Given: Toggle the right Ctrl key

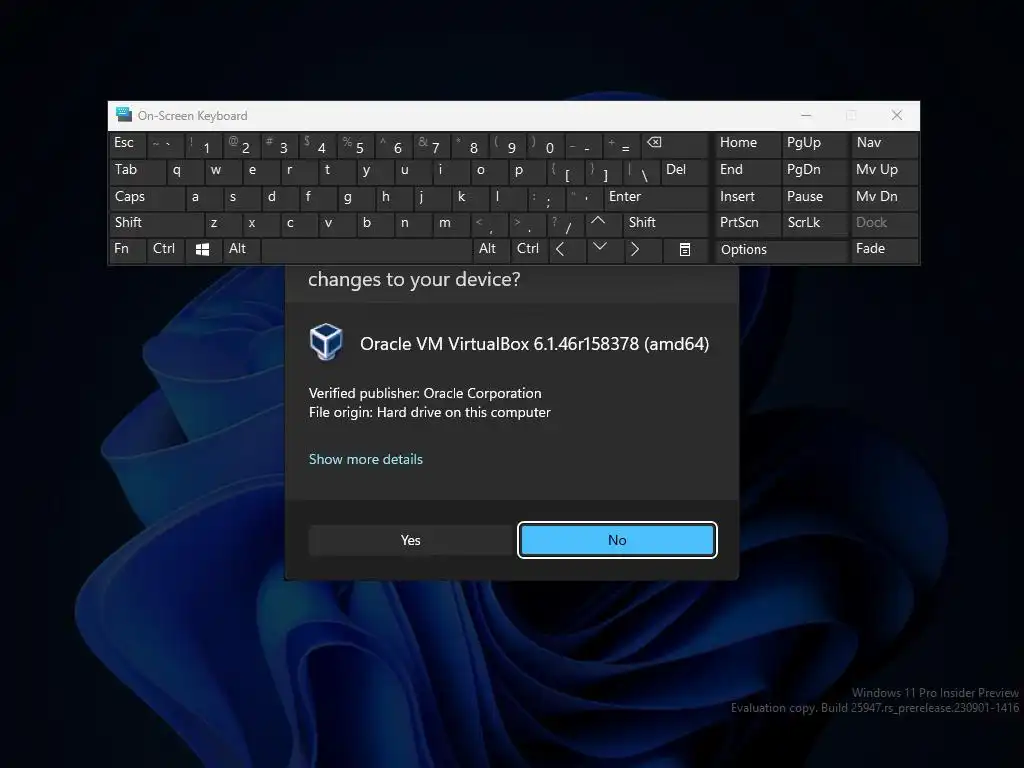Looking at the screenshot, I should coord(528,249).
